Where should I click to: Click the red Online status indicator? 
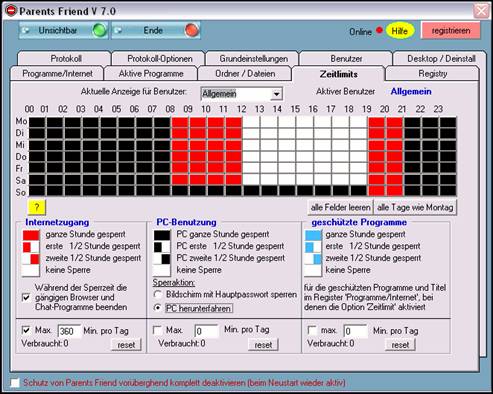(x=379, y=30)
